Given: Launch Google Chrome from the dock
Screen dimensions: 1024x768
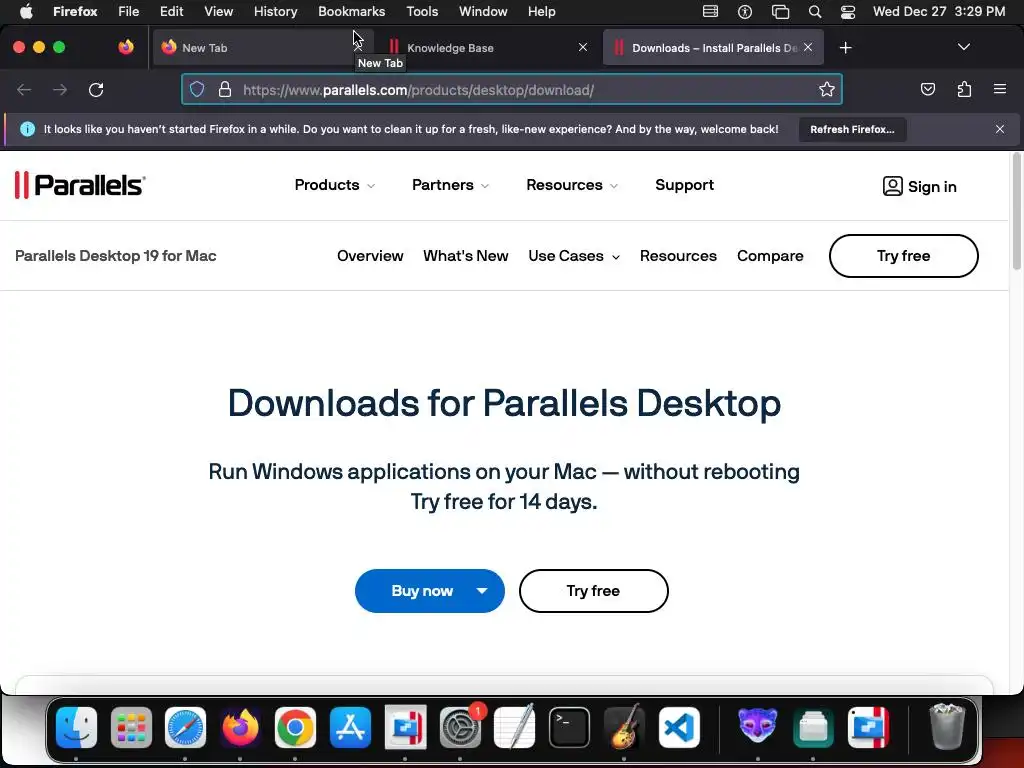Looking at the screenshot, I should [x=295, y=727].
